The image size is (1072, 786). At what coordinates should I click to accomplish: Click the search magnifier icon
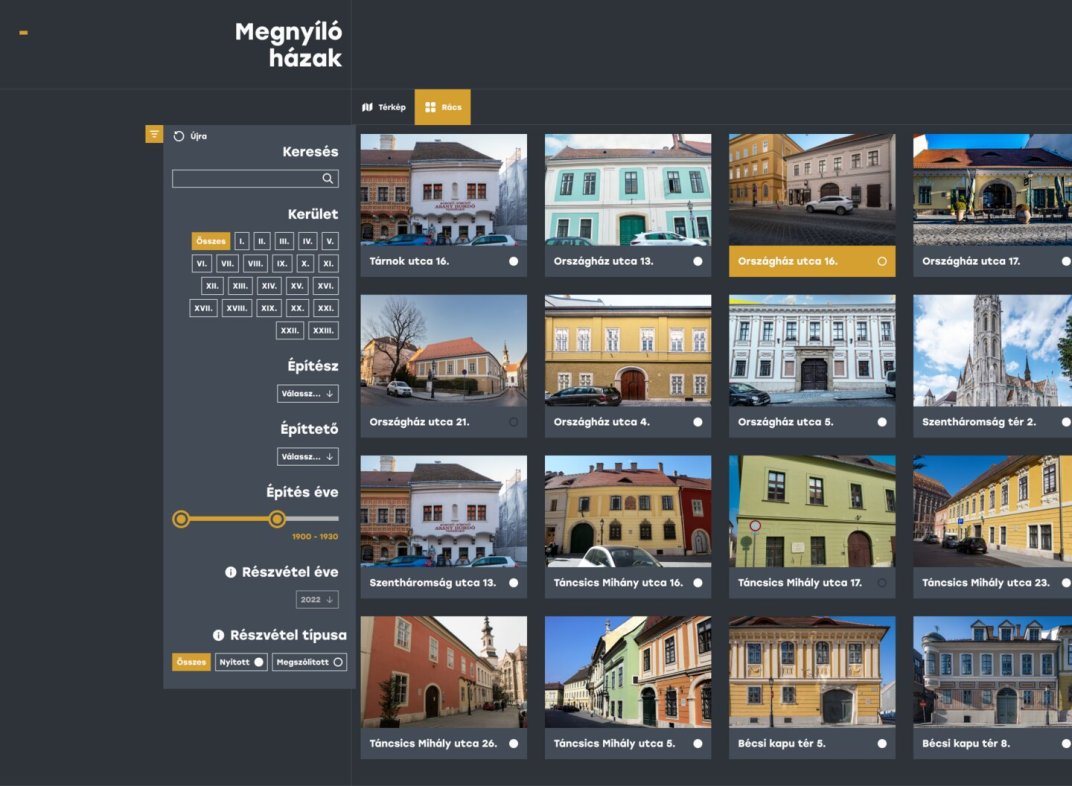coord(327,178)
